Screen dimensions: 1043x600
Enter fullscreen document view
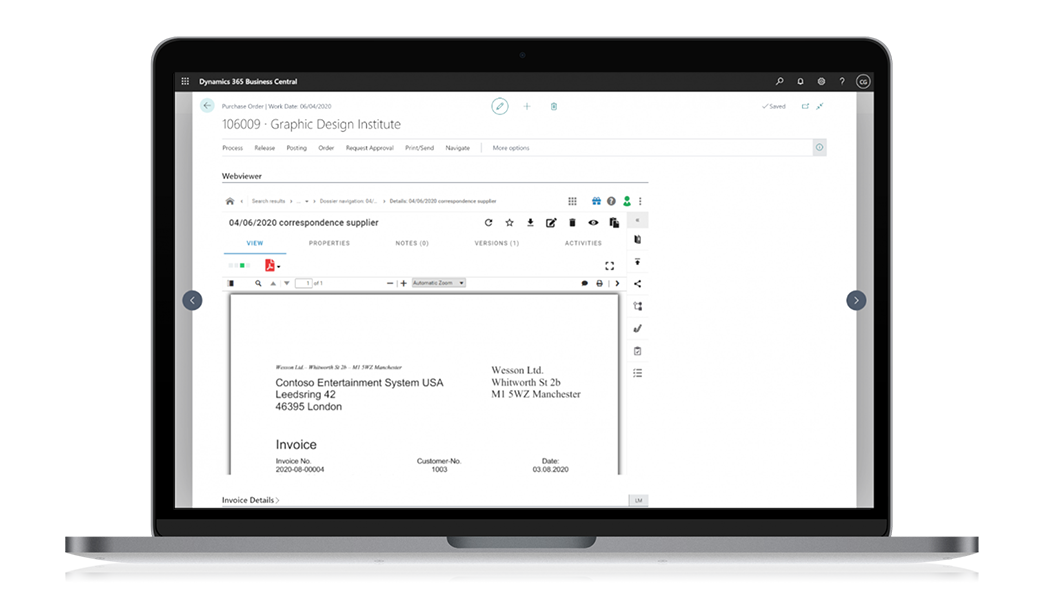[609, 266]
